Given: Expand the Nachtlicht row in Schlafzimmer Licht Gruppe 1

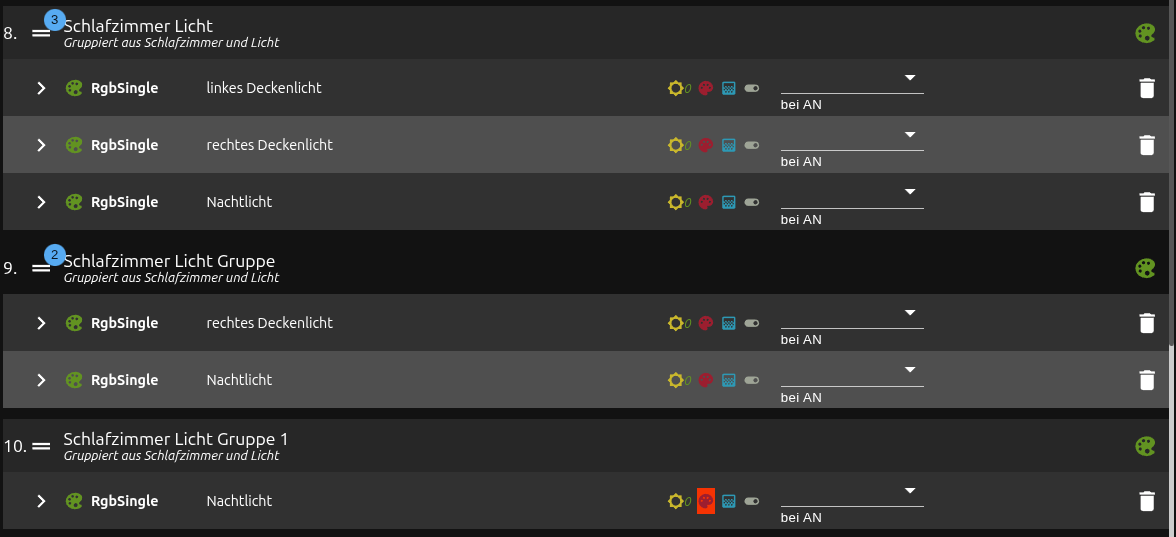Looking at the screenshot, I should click(41, 501).
